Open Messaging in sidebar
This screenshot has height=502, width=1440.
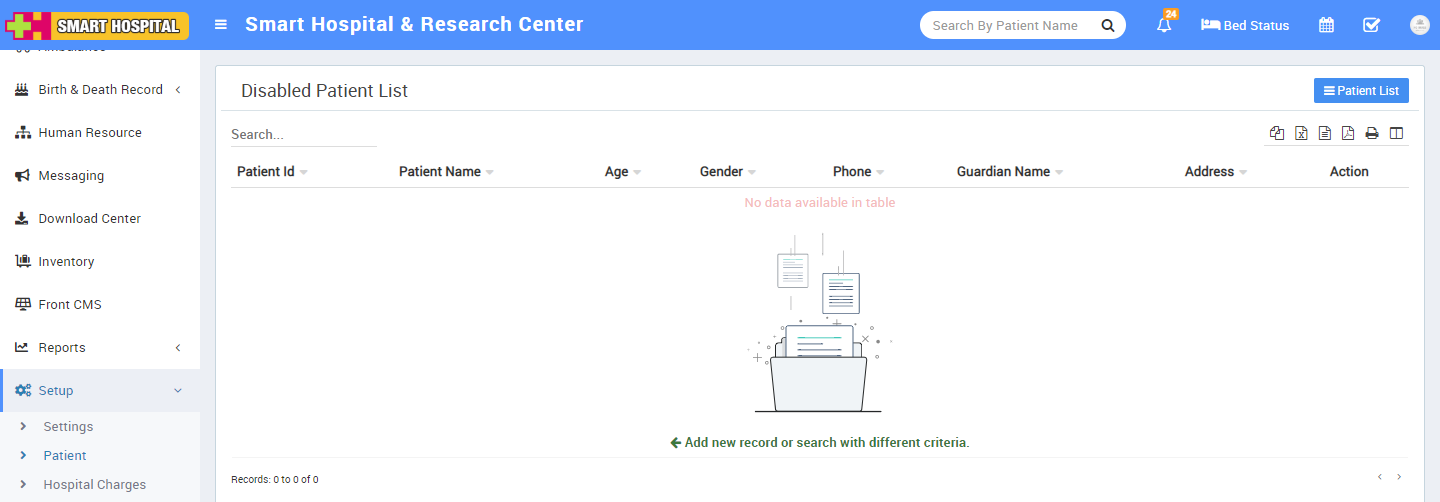point(71,176)
